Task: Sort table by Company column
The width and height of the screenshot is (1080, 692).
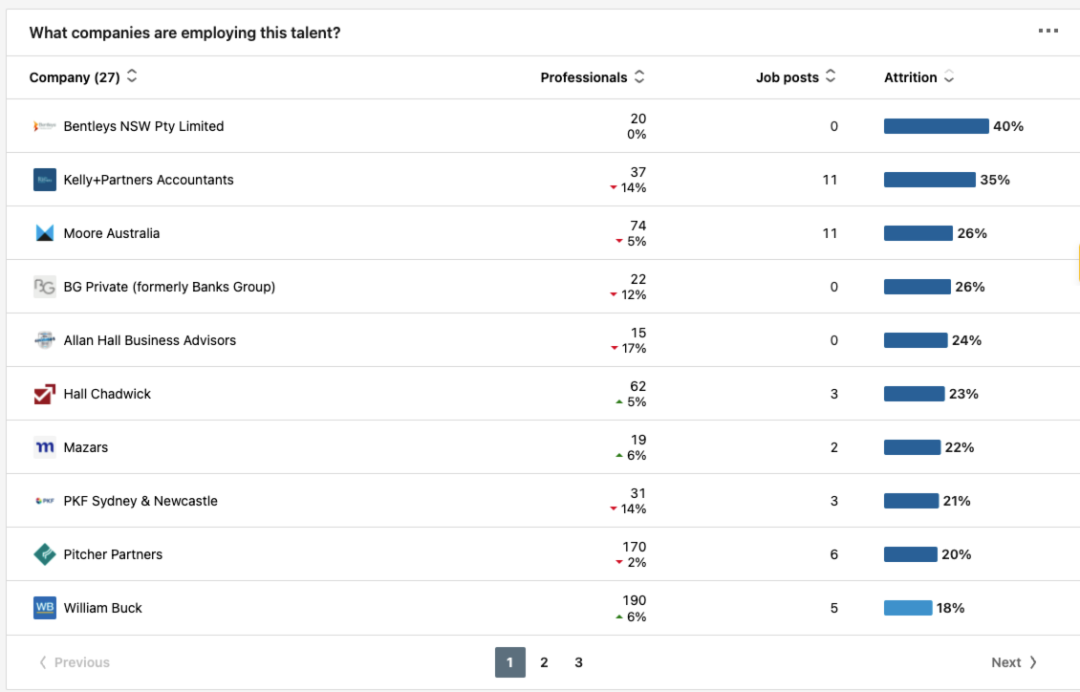Action: point(132,77)
